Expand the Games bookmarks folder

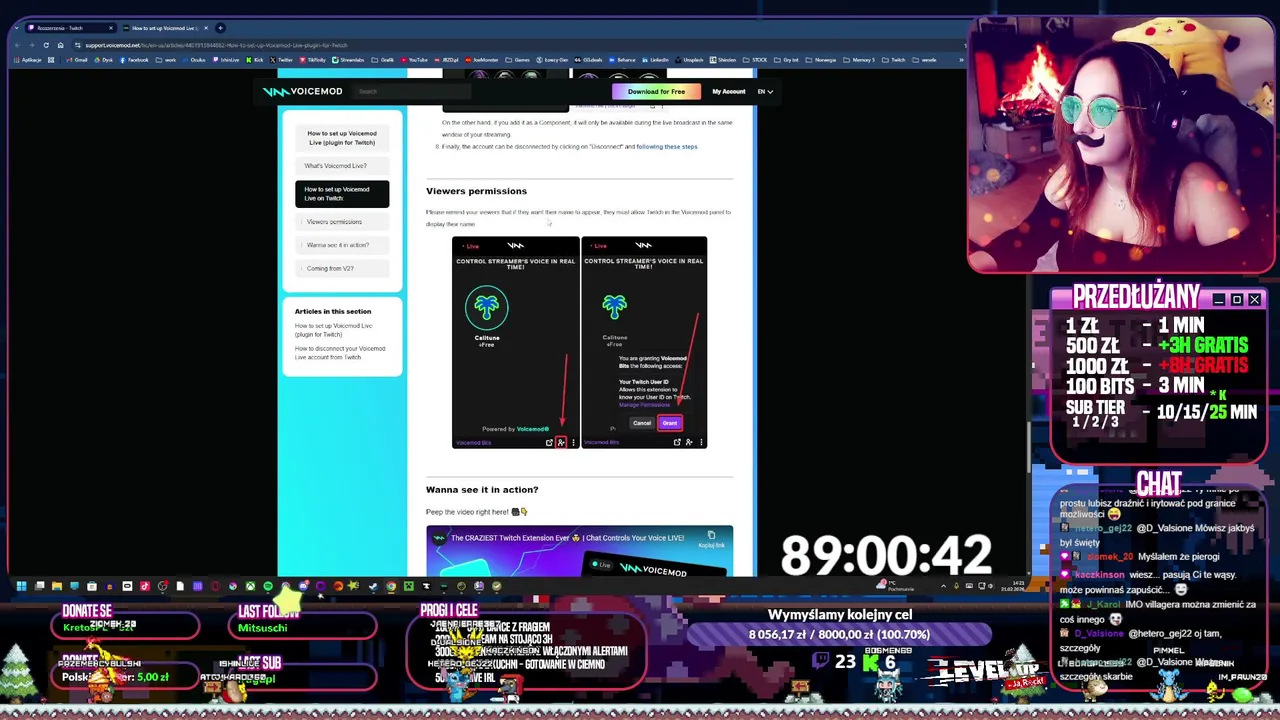click(516, 60)
